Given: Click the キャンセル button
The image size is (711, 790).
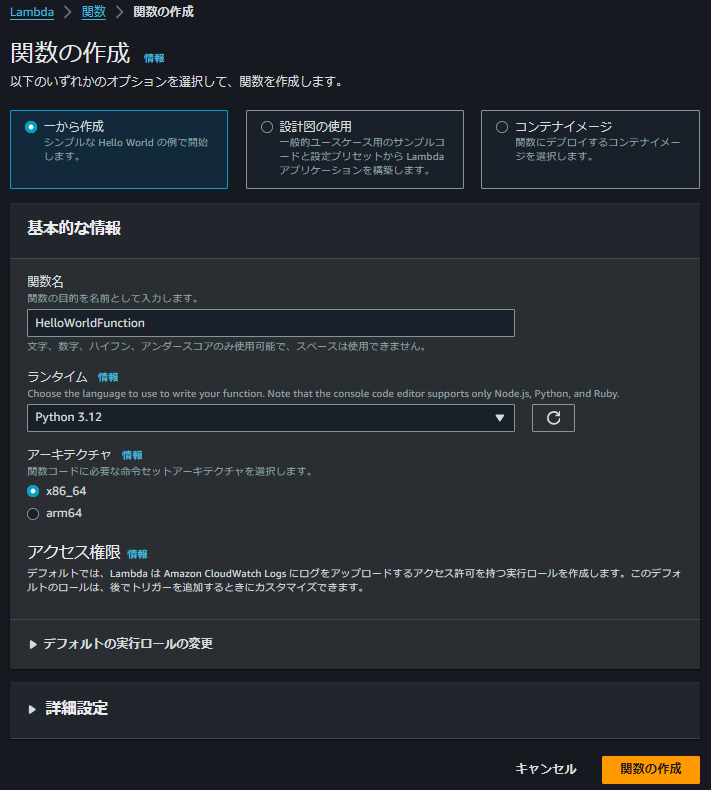Looking at the screenshot, I should tap(546, 769).
